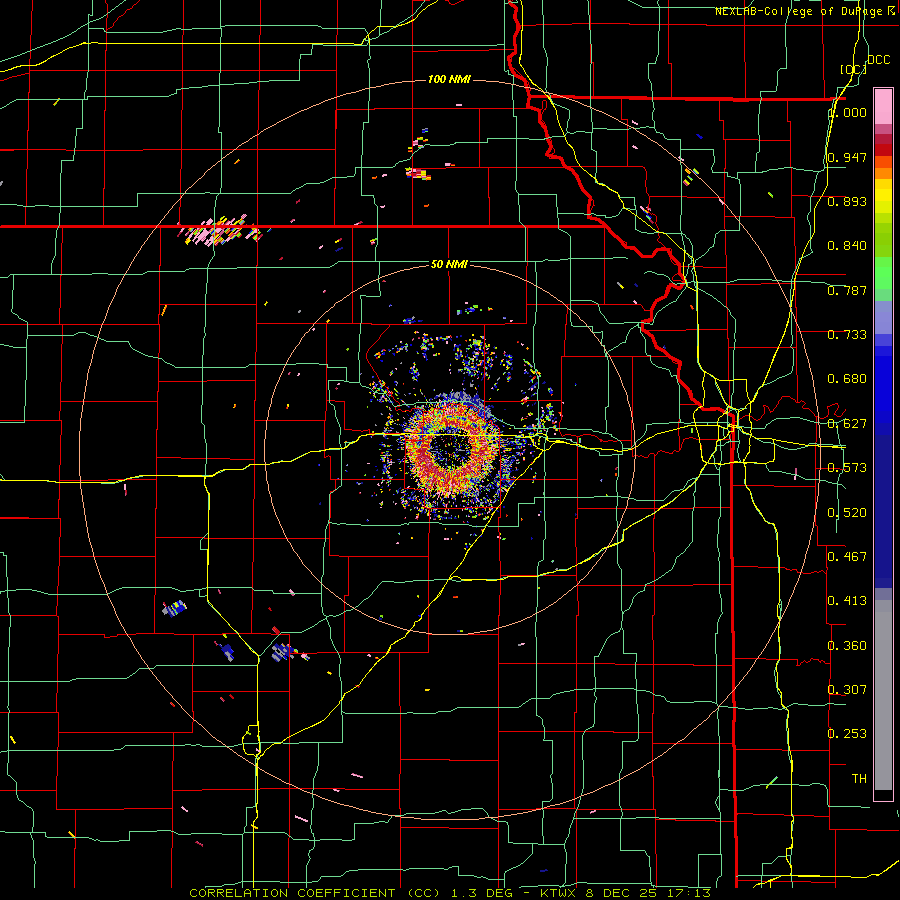Select the 50 NMI range ring label
Image resolution: width=900 pixels, height=900 pixels.
pos(449,264)
